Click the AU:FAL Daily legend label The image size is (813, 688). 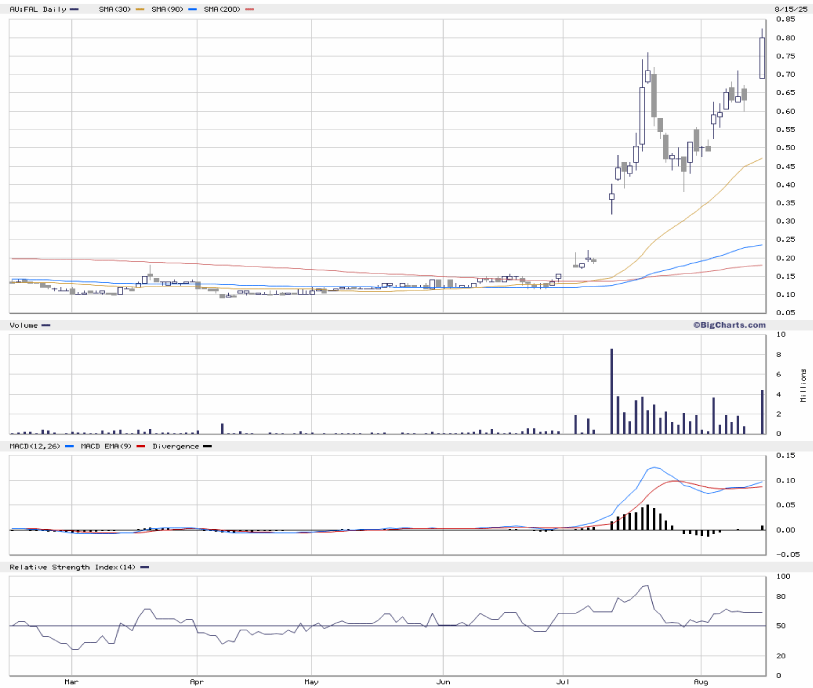(36, 8)
